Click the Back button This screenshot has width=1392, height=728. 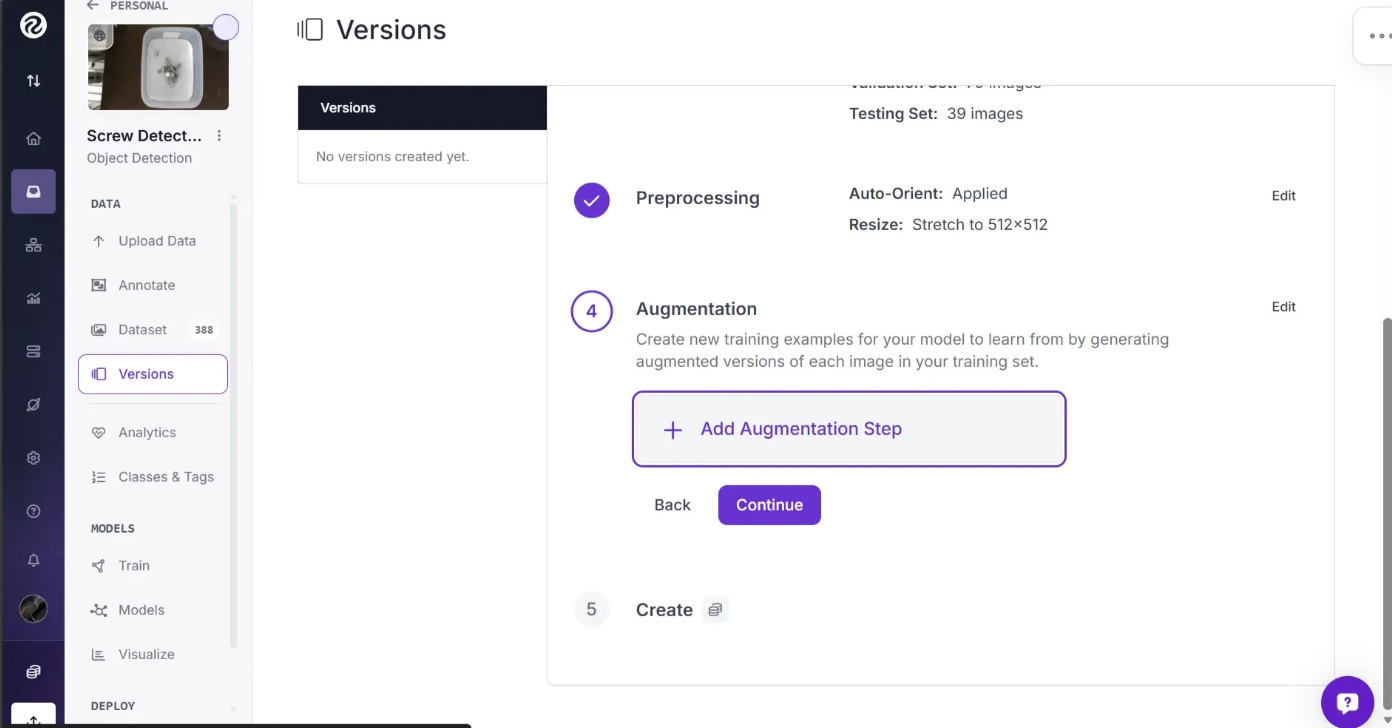click(672, 505)
